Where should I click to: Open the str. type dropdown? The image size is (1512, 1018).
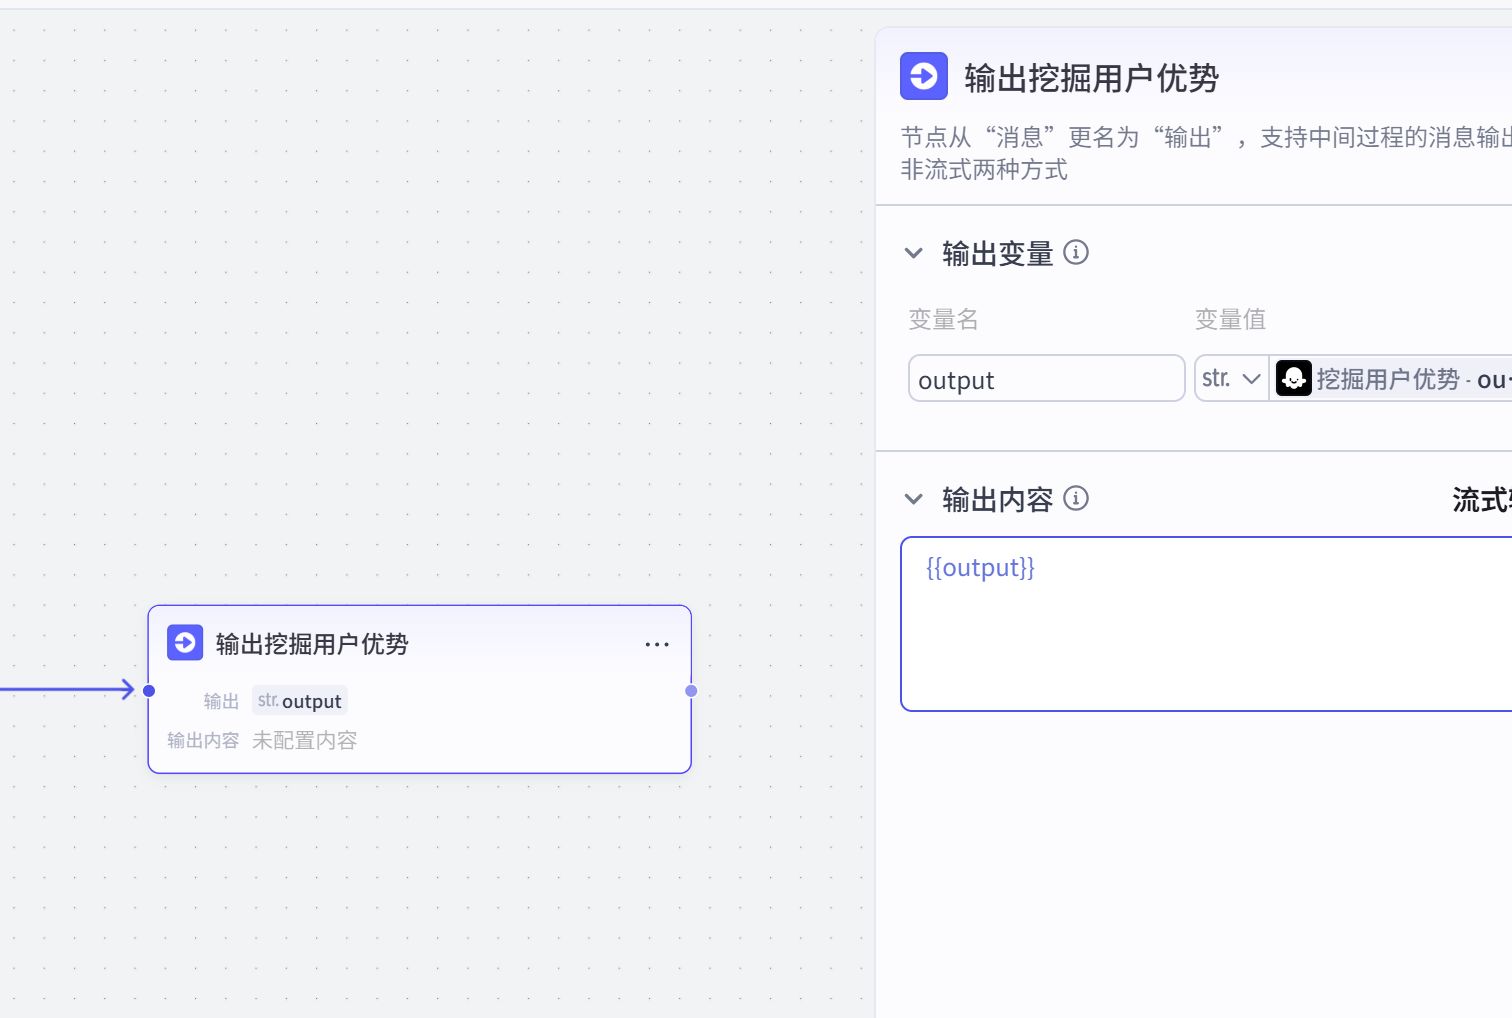1251,378
